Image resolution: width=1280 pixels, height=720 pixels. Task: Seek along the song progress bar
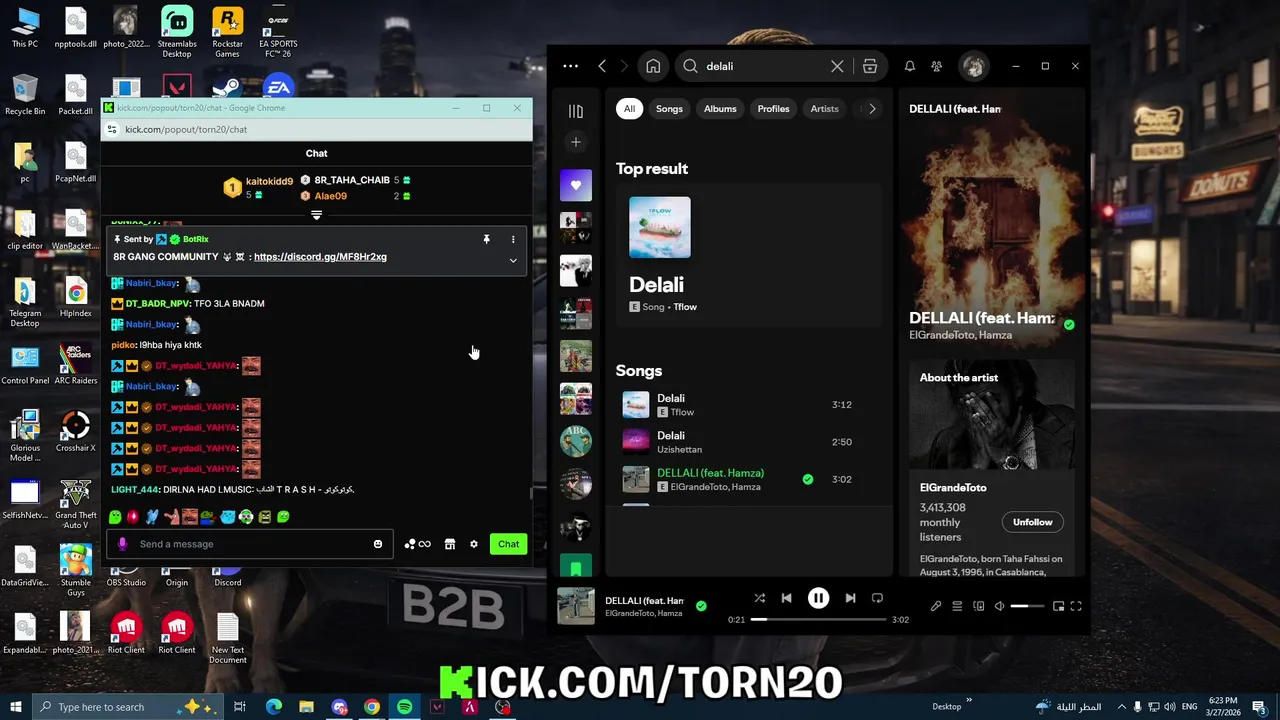point(819,620)
